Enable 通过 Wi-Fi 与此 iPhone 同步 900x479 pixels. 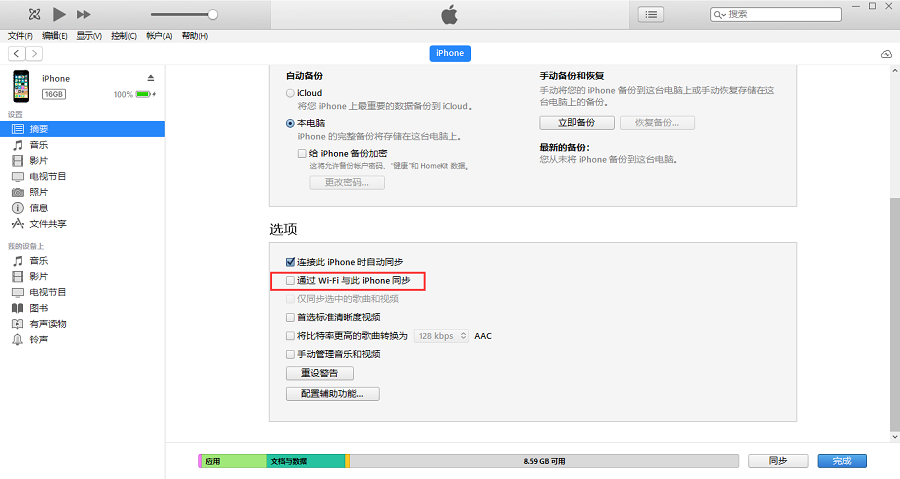click(290, 281)
